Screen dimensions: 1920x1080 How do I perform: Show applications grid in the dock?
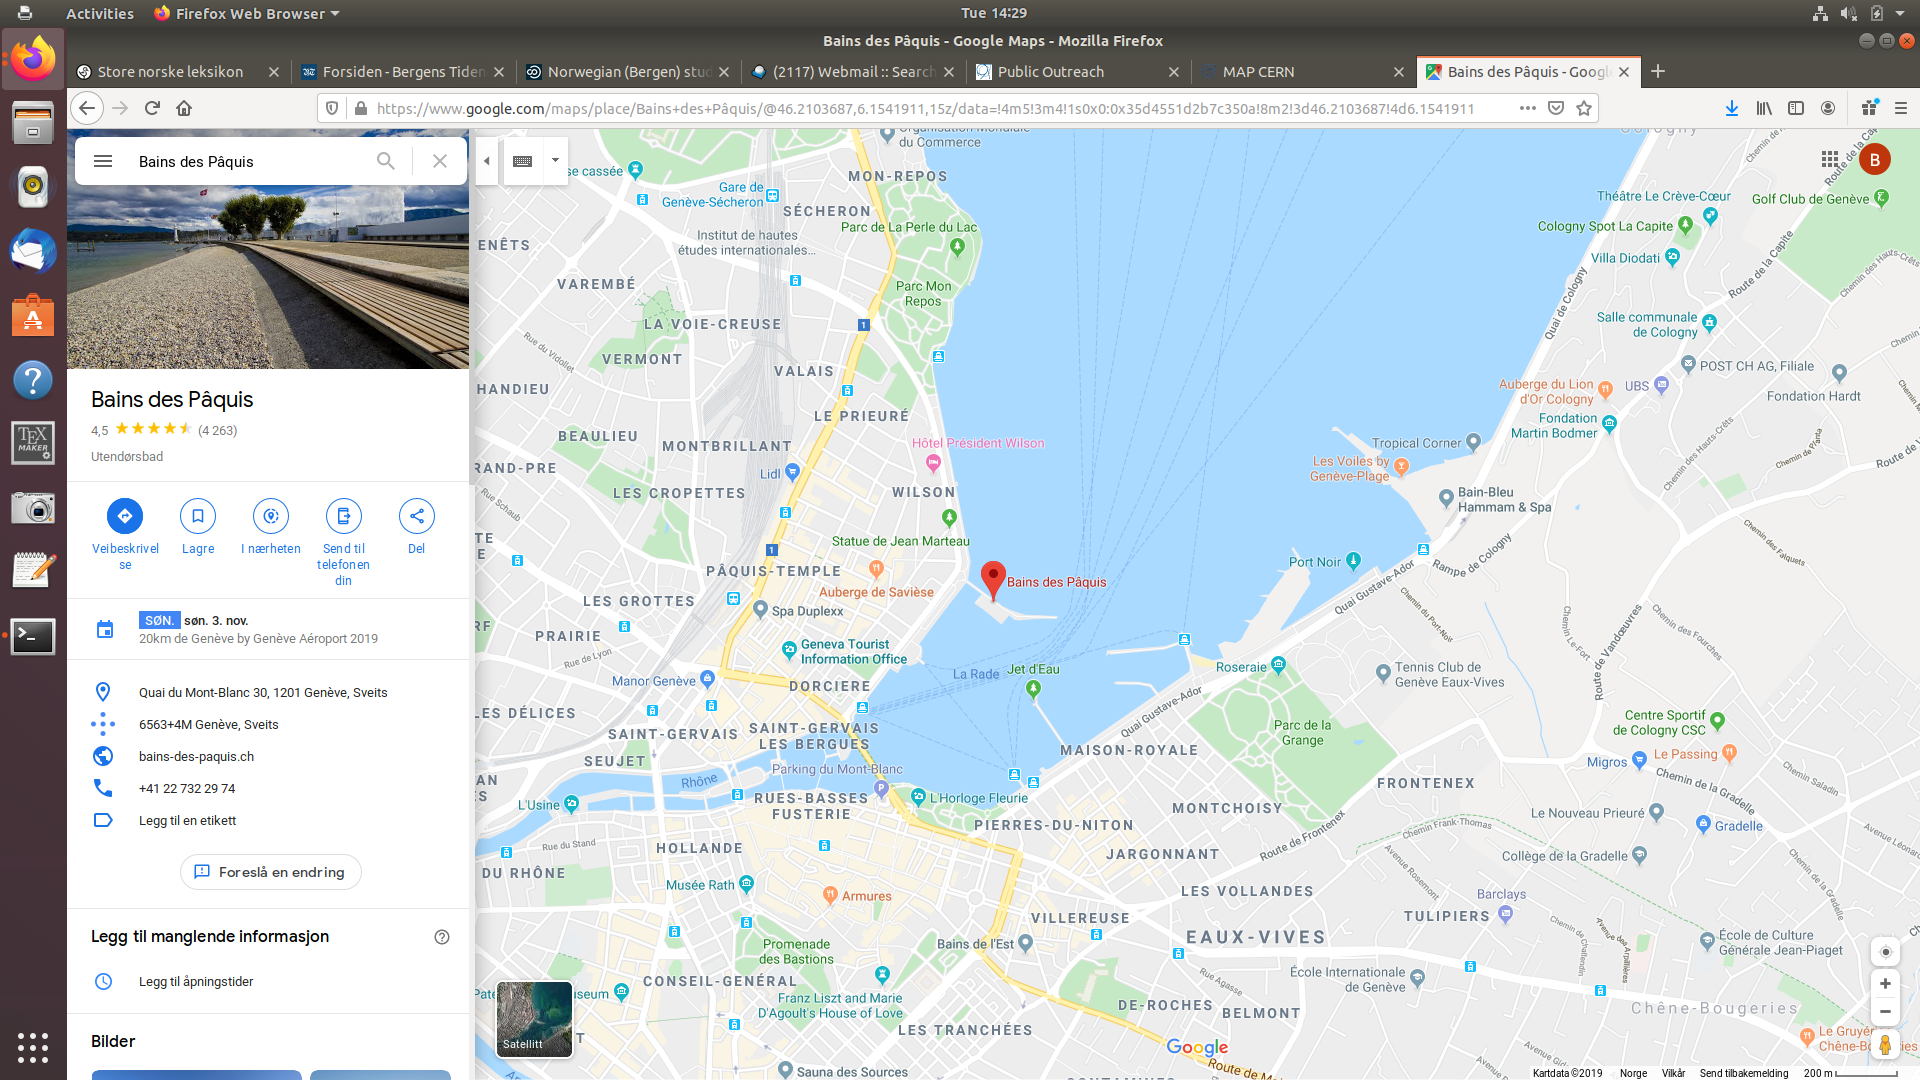click(x=33, y=1047)
